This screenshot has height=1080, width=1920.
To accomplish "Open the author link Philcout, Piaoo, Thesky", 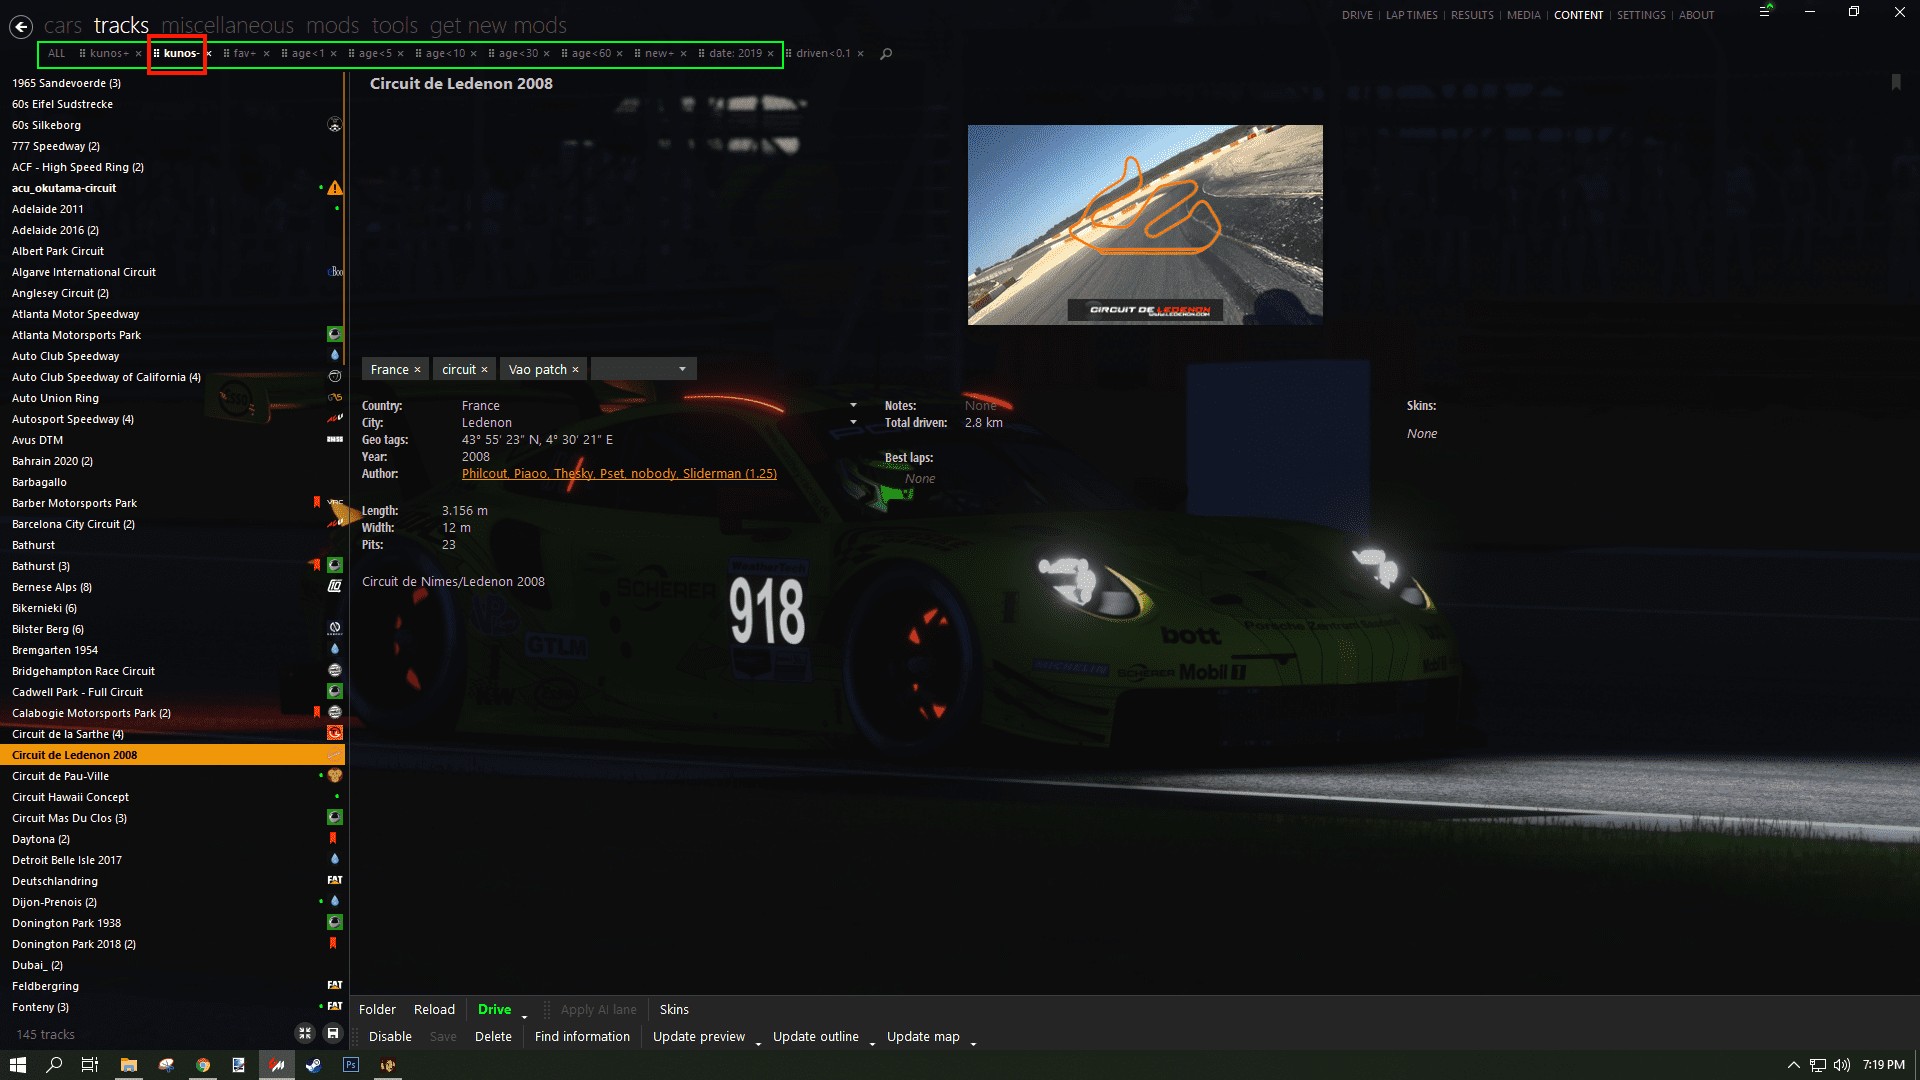I will click(619, 473).
